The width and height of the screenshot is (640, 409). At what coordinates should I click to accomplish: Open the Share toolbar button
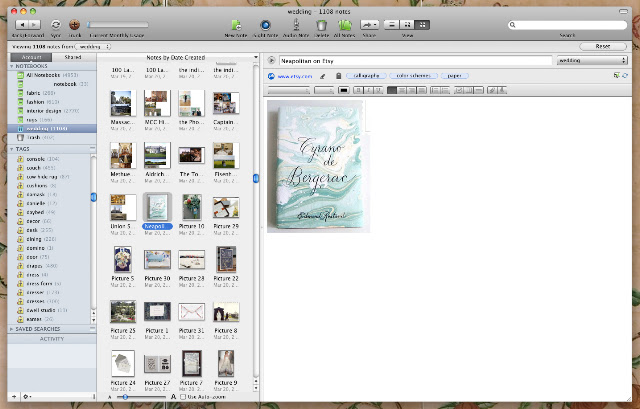click(369, 25)
